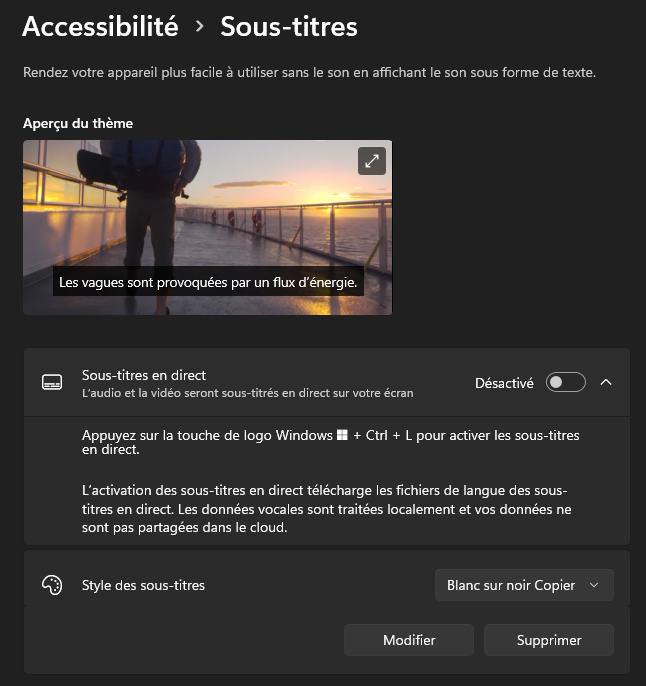
Task: Click the sample subtitle text in the preview
Action: (x=208, y=283)
